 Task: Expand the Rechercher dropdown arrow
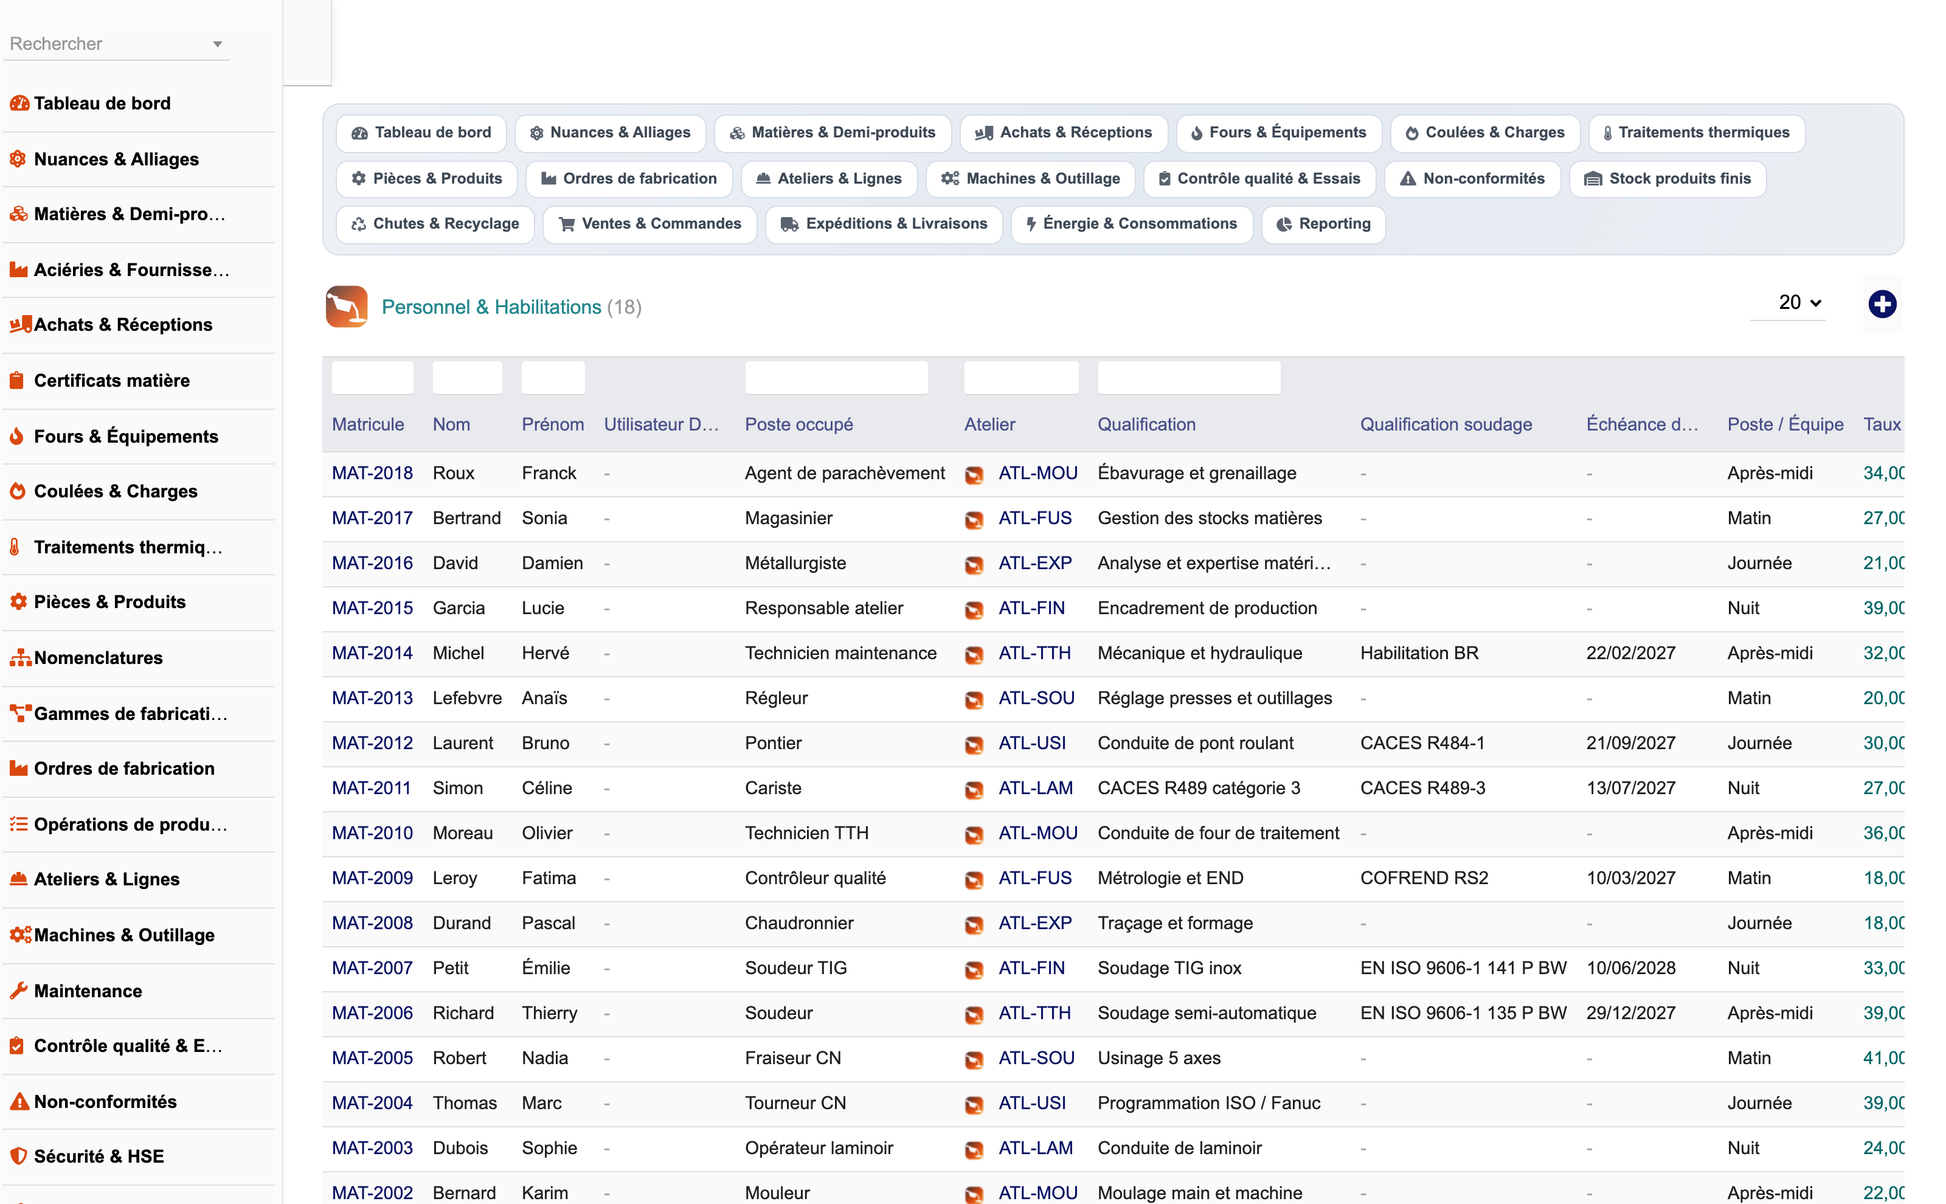click(217, 44)
